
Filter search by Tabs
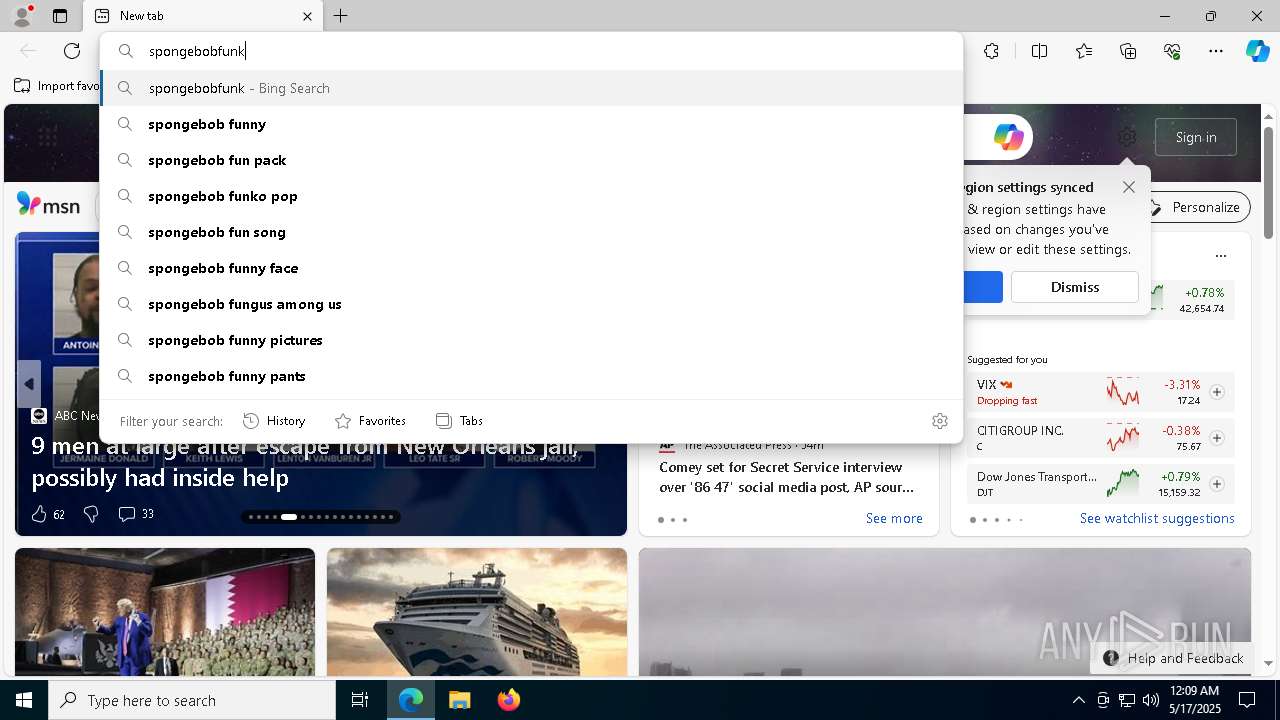click(459, 421)
